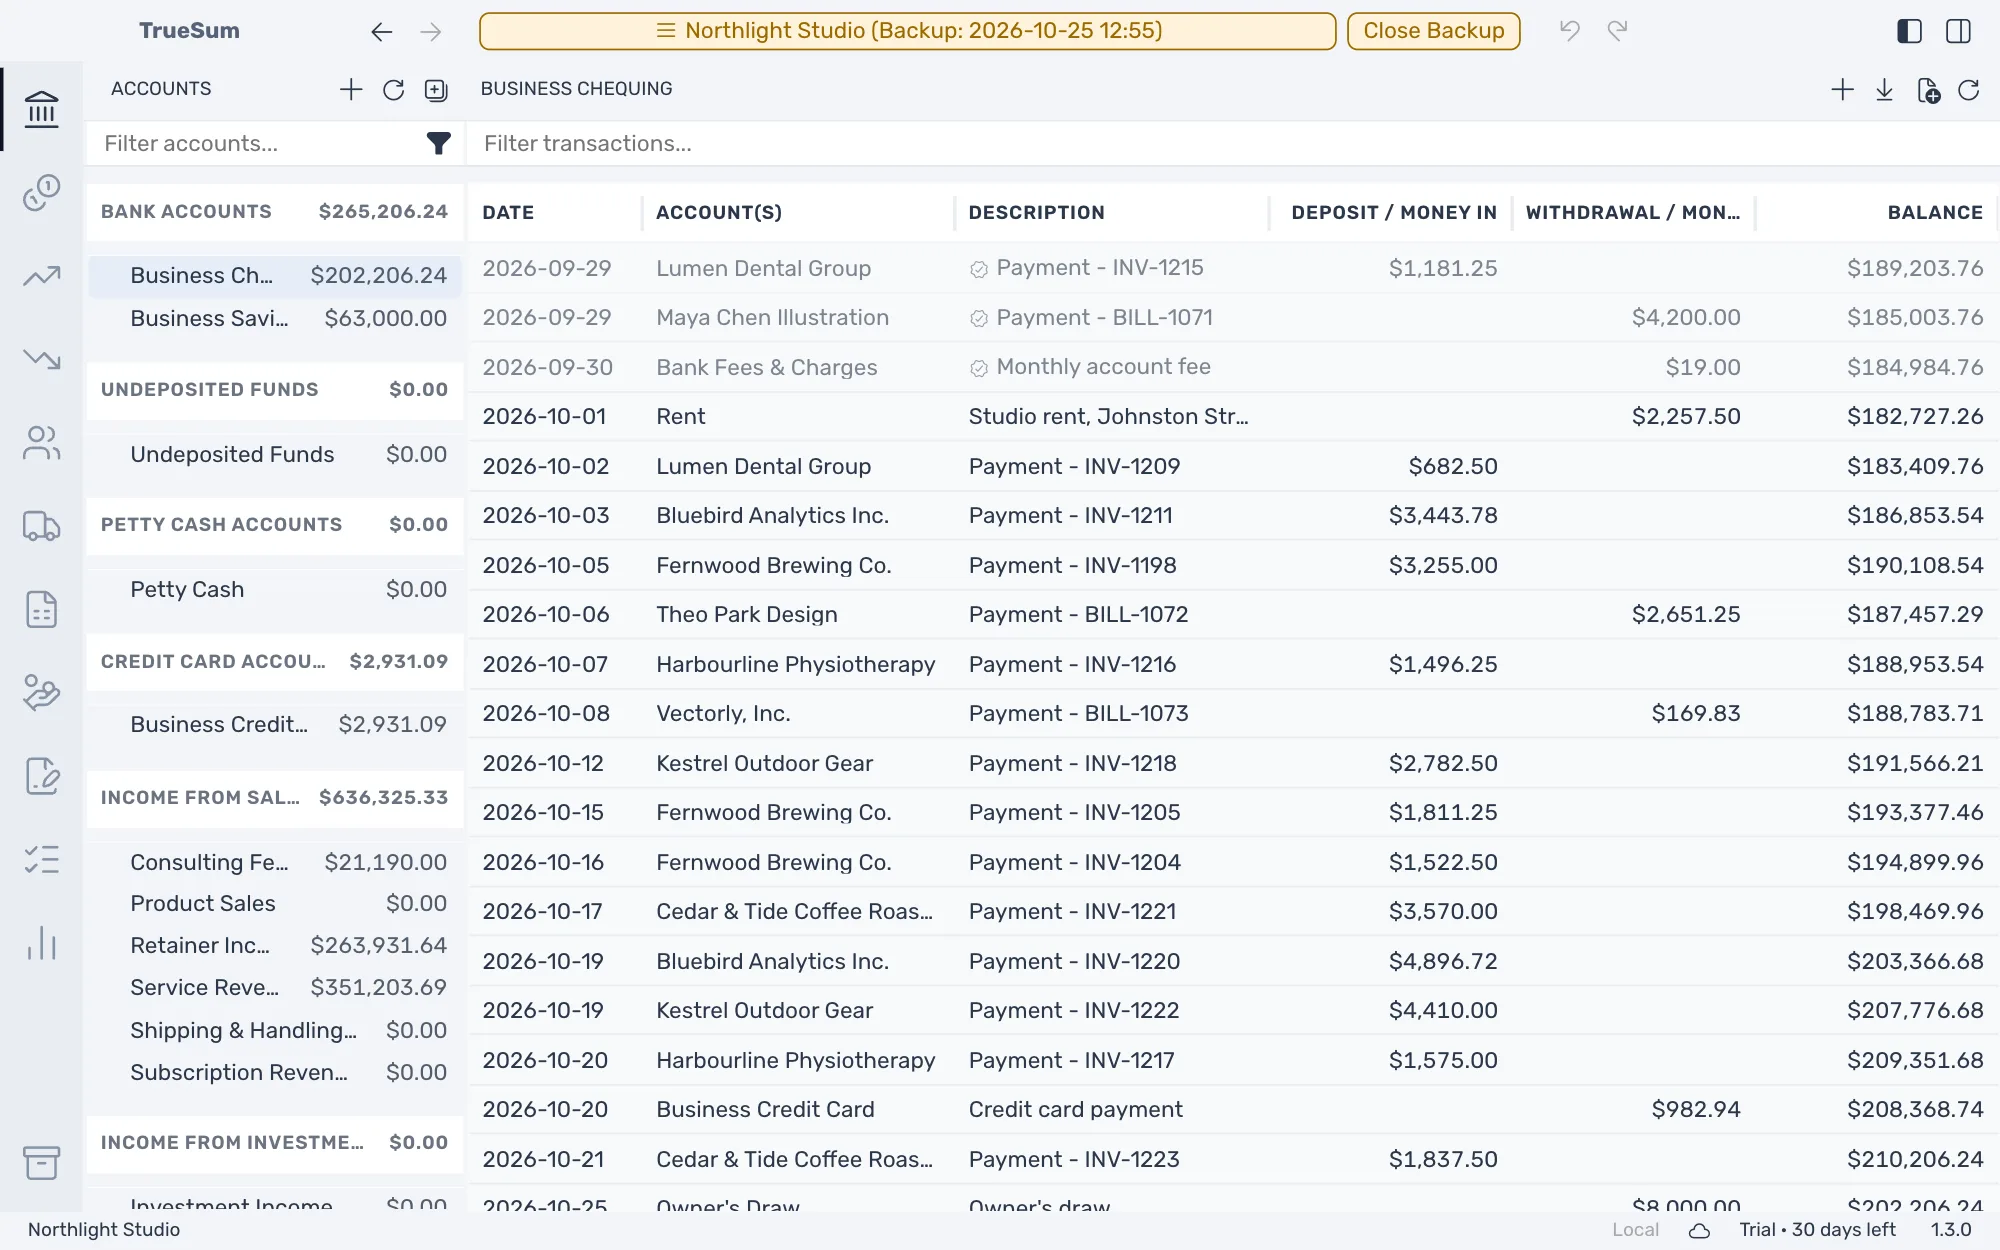Open the checklist tasks icon in sidebar
The width and height of the screenshot is (2000, 1250).
(41, 860)
